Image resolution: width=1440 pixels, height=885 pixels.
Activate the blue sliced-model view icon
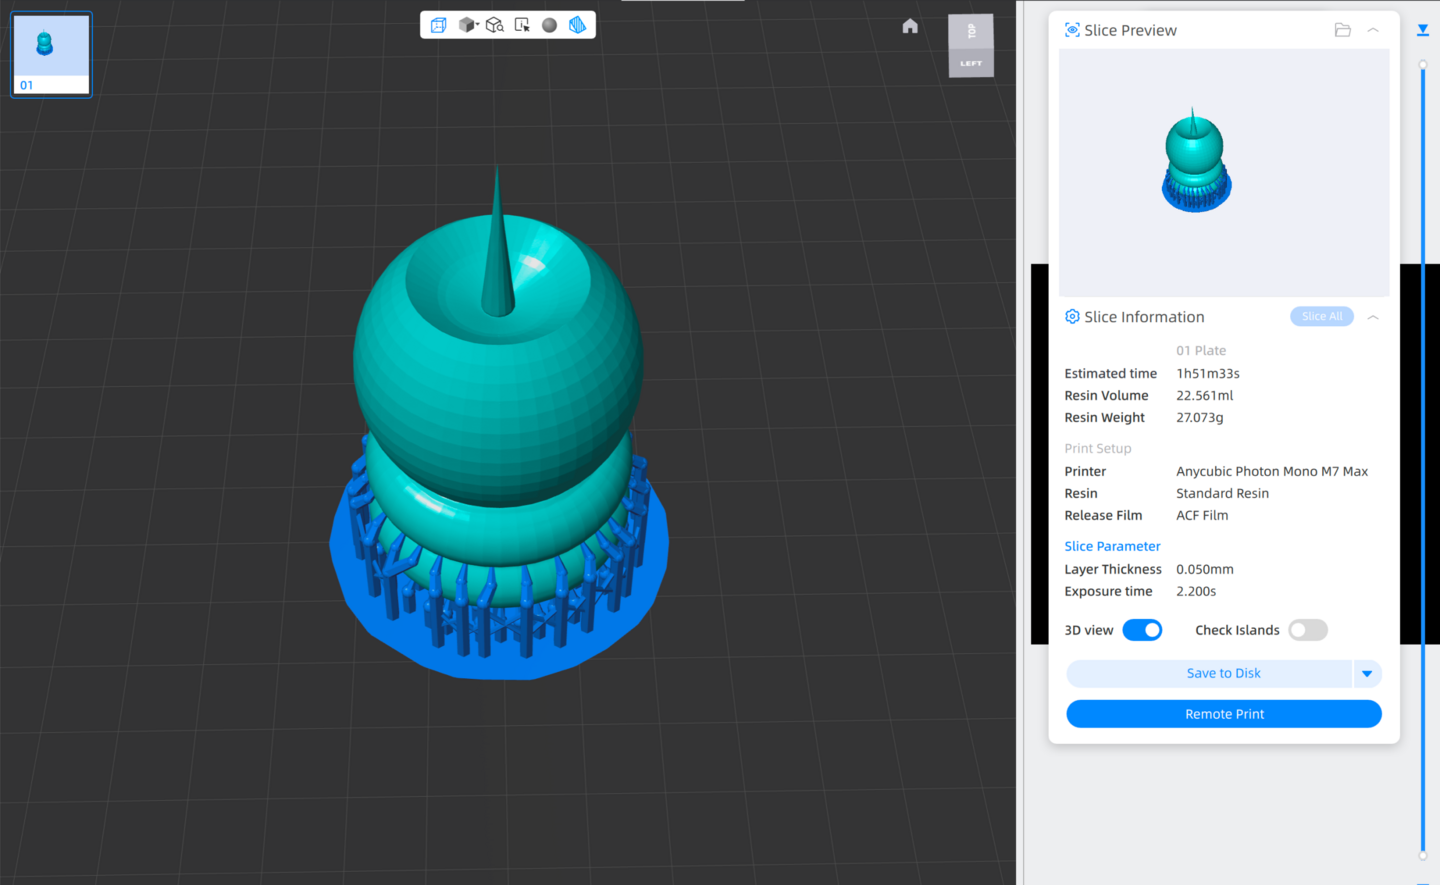click(577, 25)
